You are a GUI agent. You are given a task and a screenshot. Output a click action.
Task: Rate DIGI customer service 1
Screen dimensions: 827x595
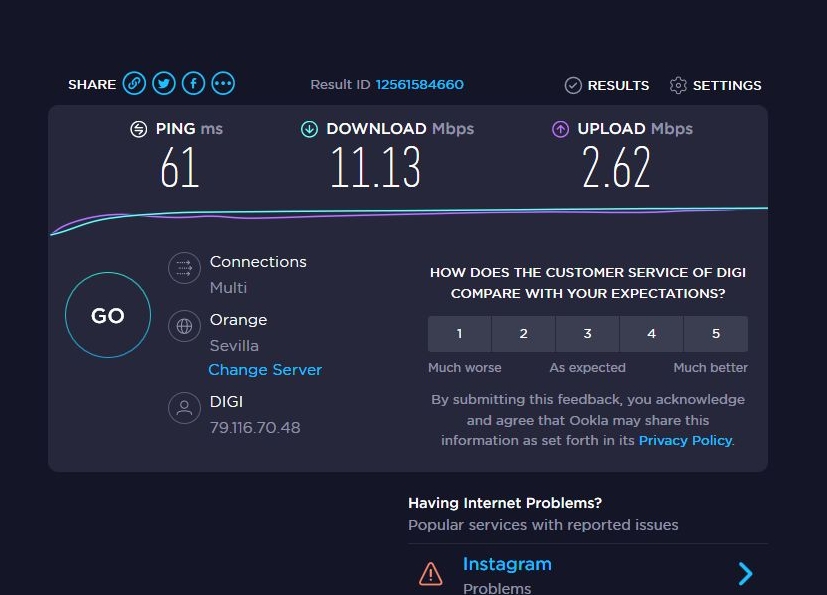coord(459,334)
